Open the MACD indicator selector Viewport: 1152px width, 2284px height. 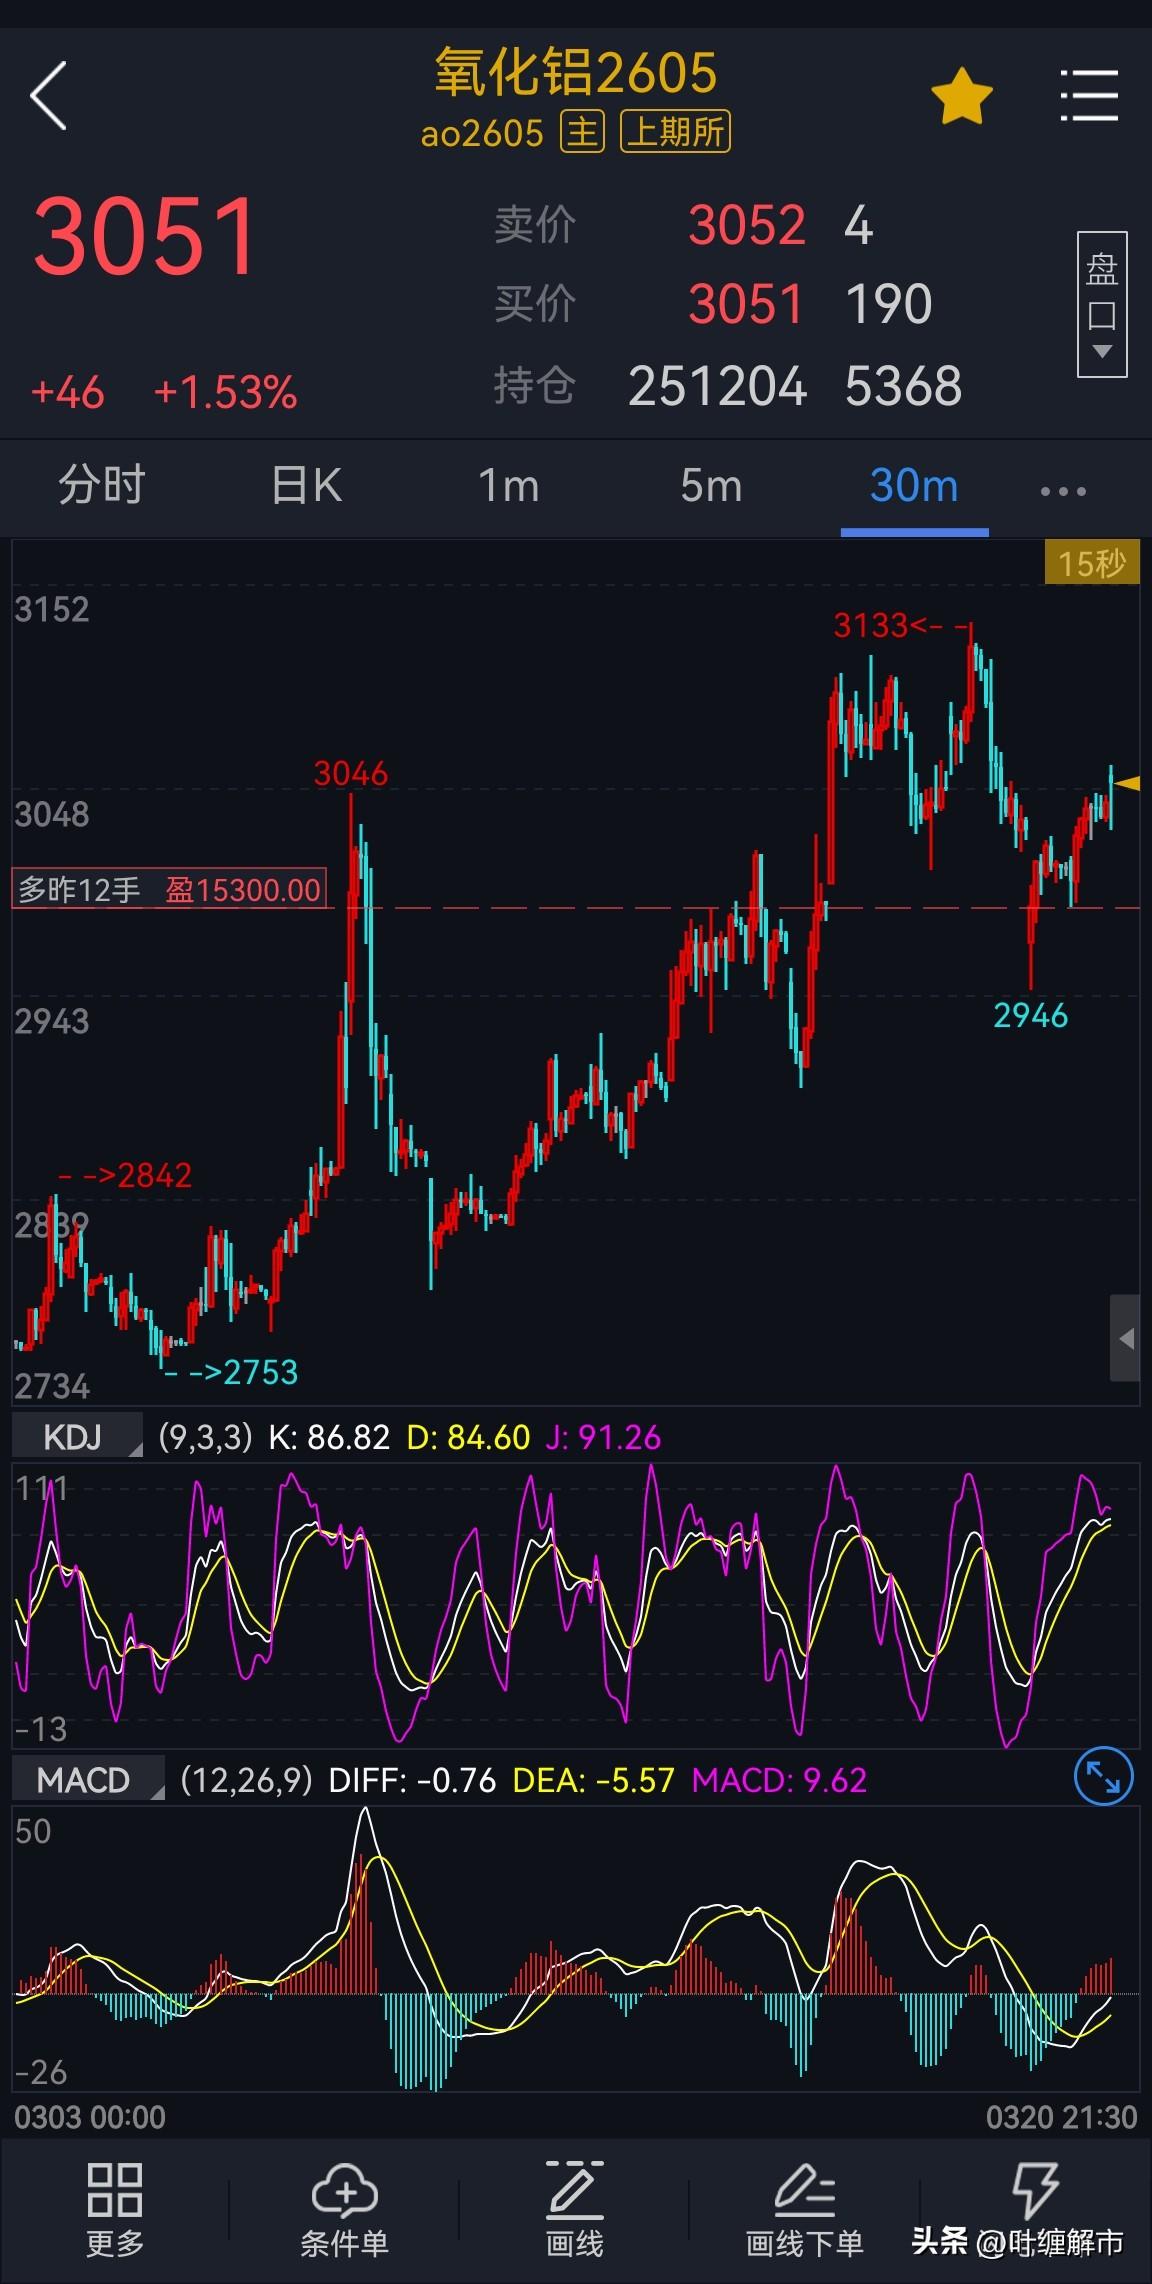[x=88, y=1780]
